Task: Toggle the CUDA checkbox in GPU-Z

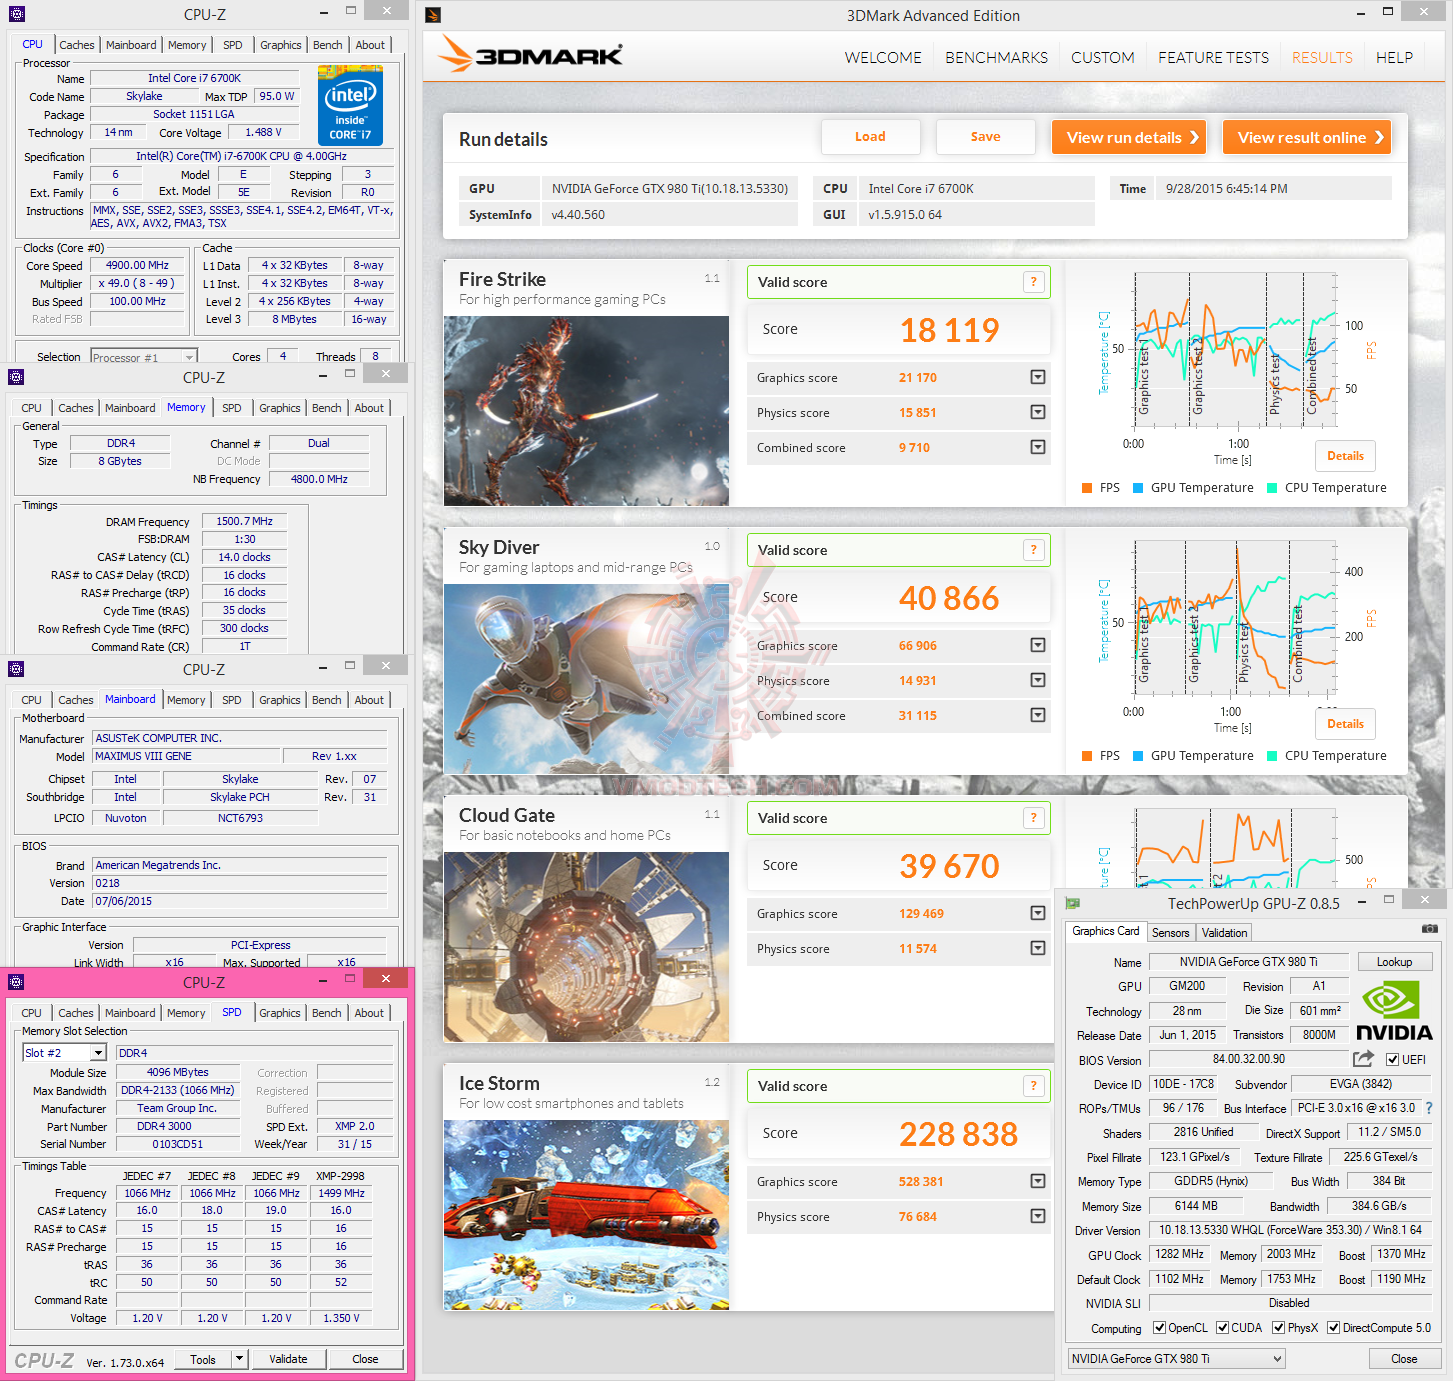Action: (x=1222, y=1328)
